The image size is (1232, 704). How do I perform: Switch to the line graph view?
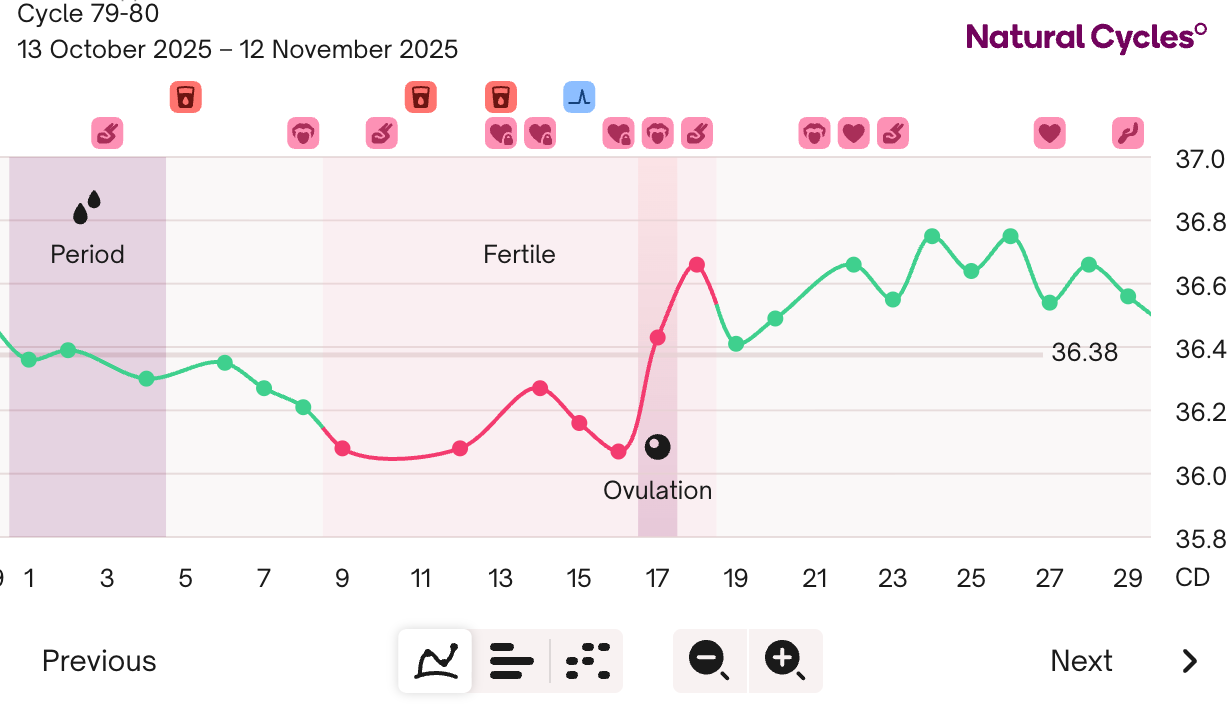436,661
